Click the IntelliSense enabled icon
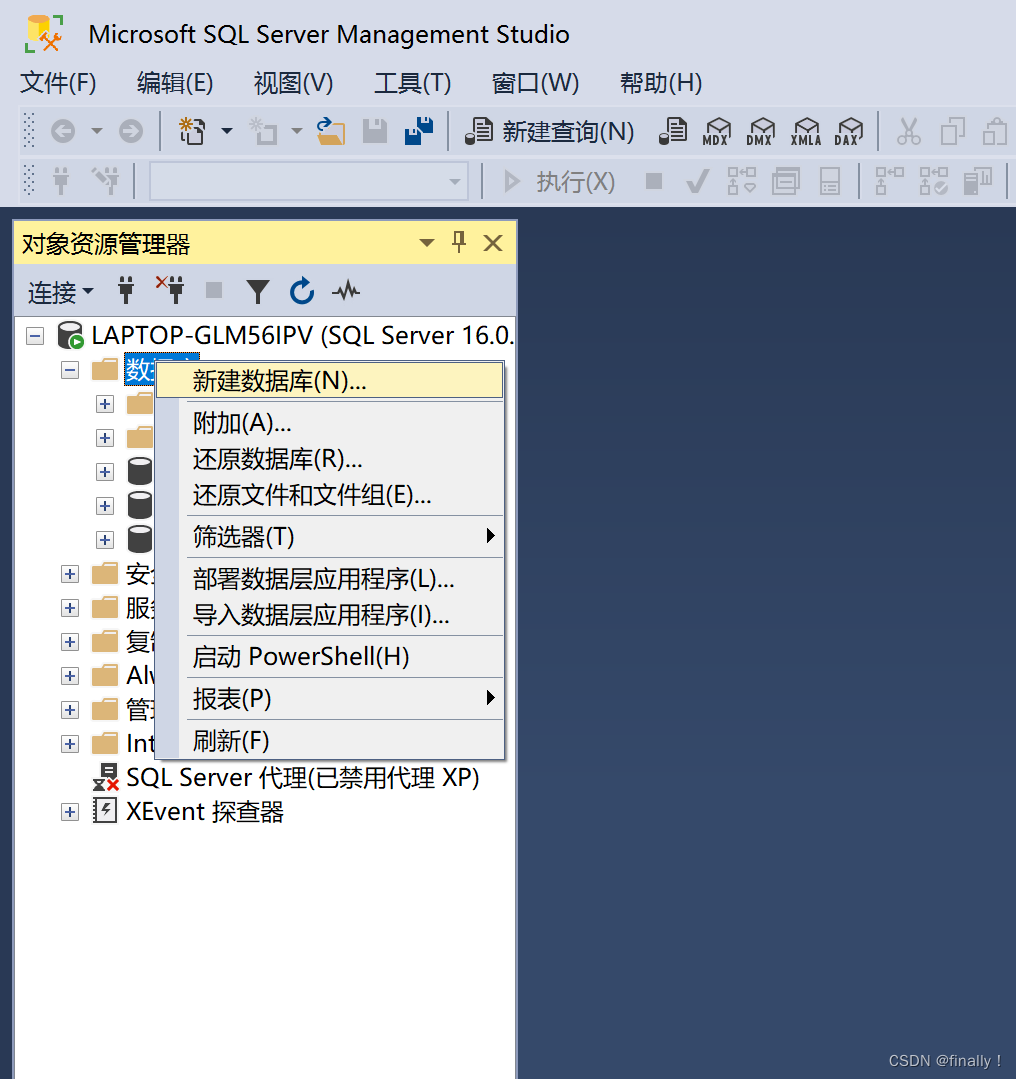Image resolution: width=1016 pixels, height=1079 pixels. click(830, 182)
